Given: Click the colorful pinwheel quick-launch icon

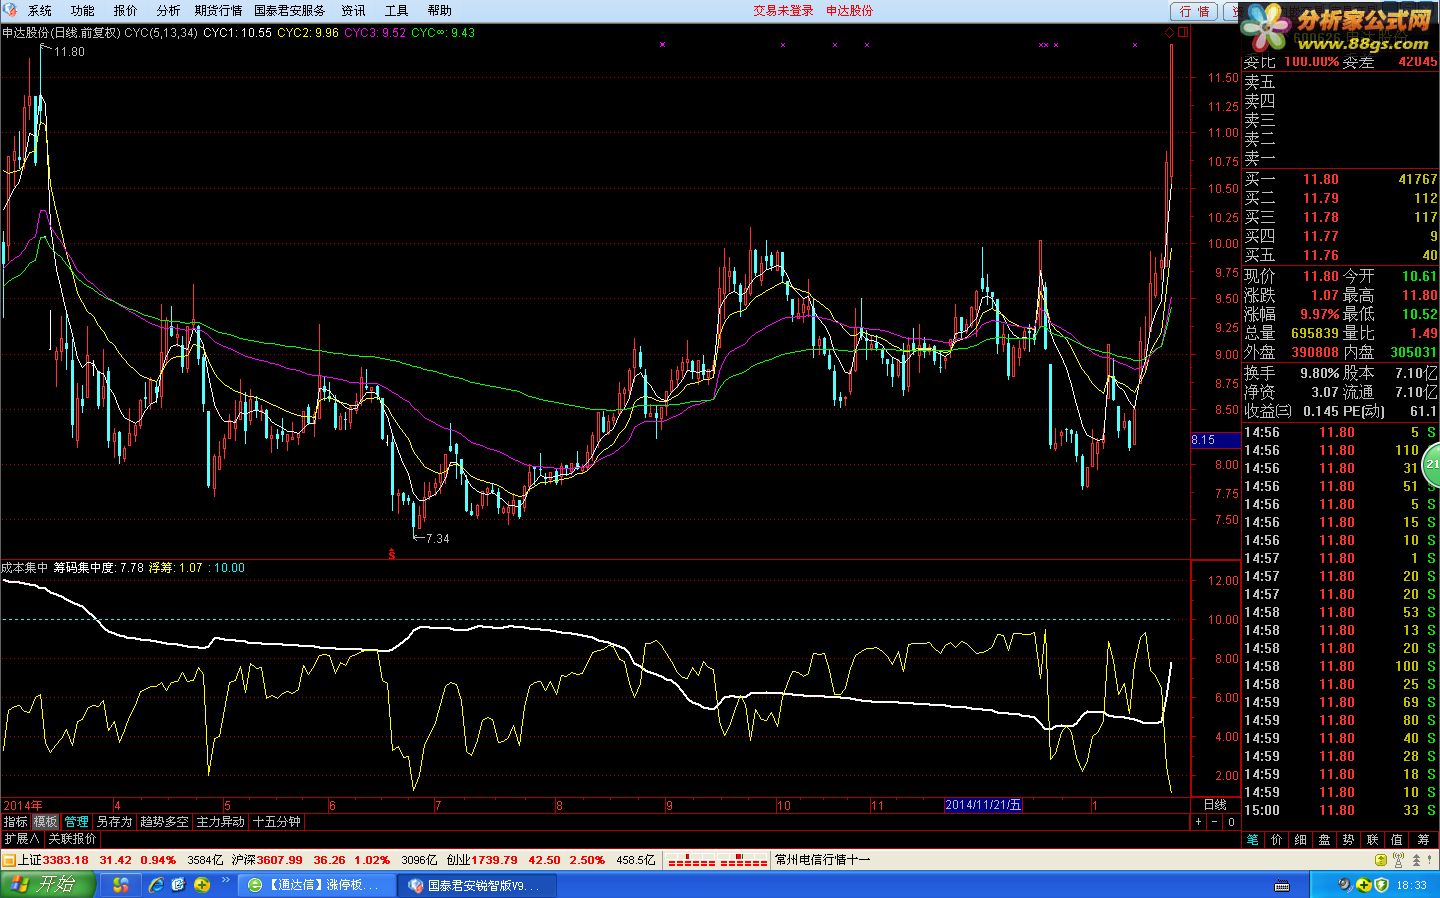Looking at the screenshot, I should 121,885.
